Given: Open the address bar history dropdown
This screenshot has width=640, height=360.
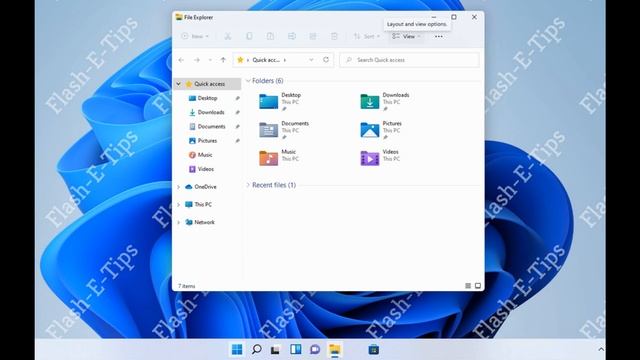Looking at the screenshot, I should pos(311,60).
